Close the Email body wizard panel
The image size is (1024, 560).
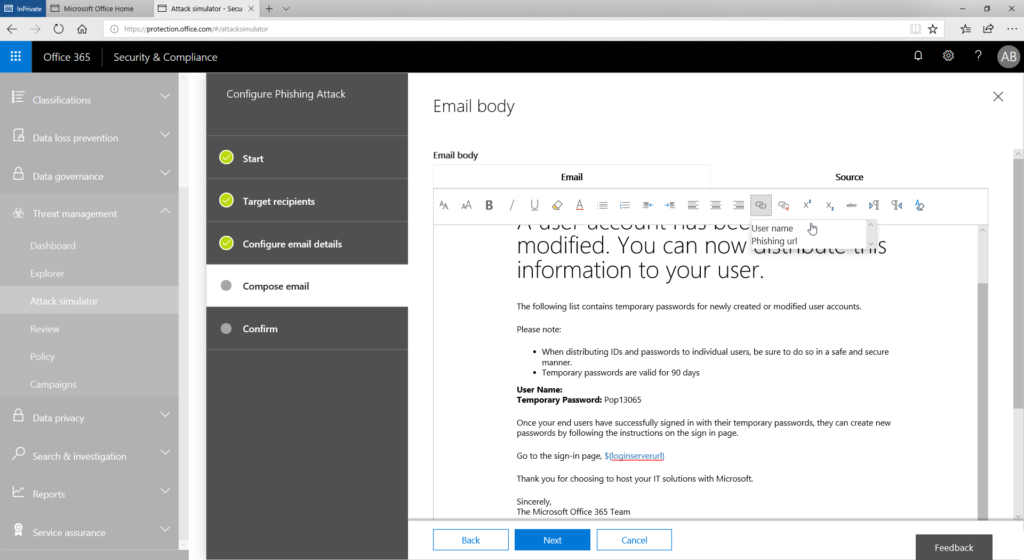998,97
